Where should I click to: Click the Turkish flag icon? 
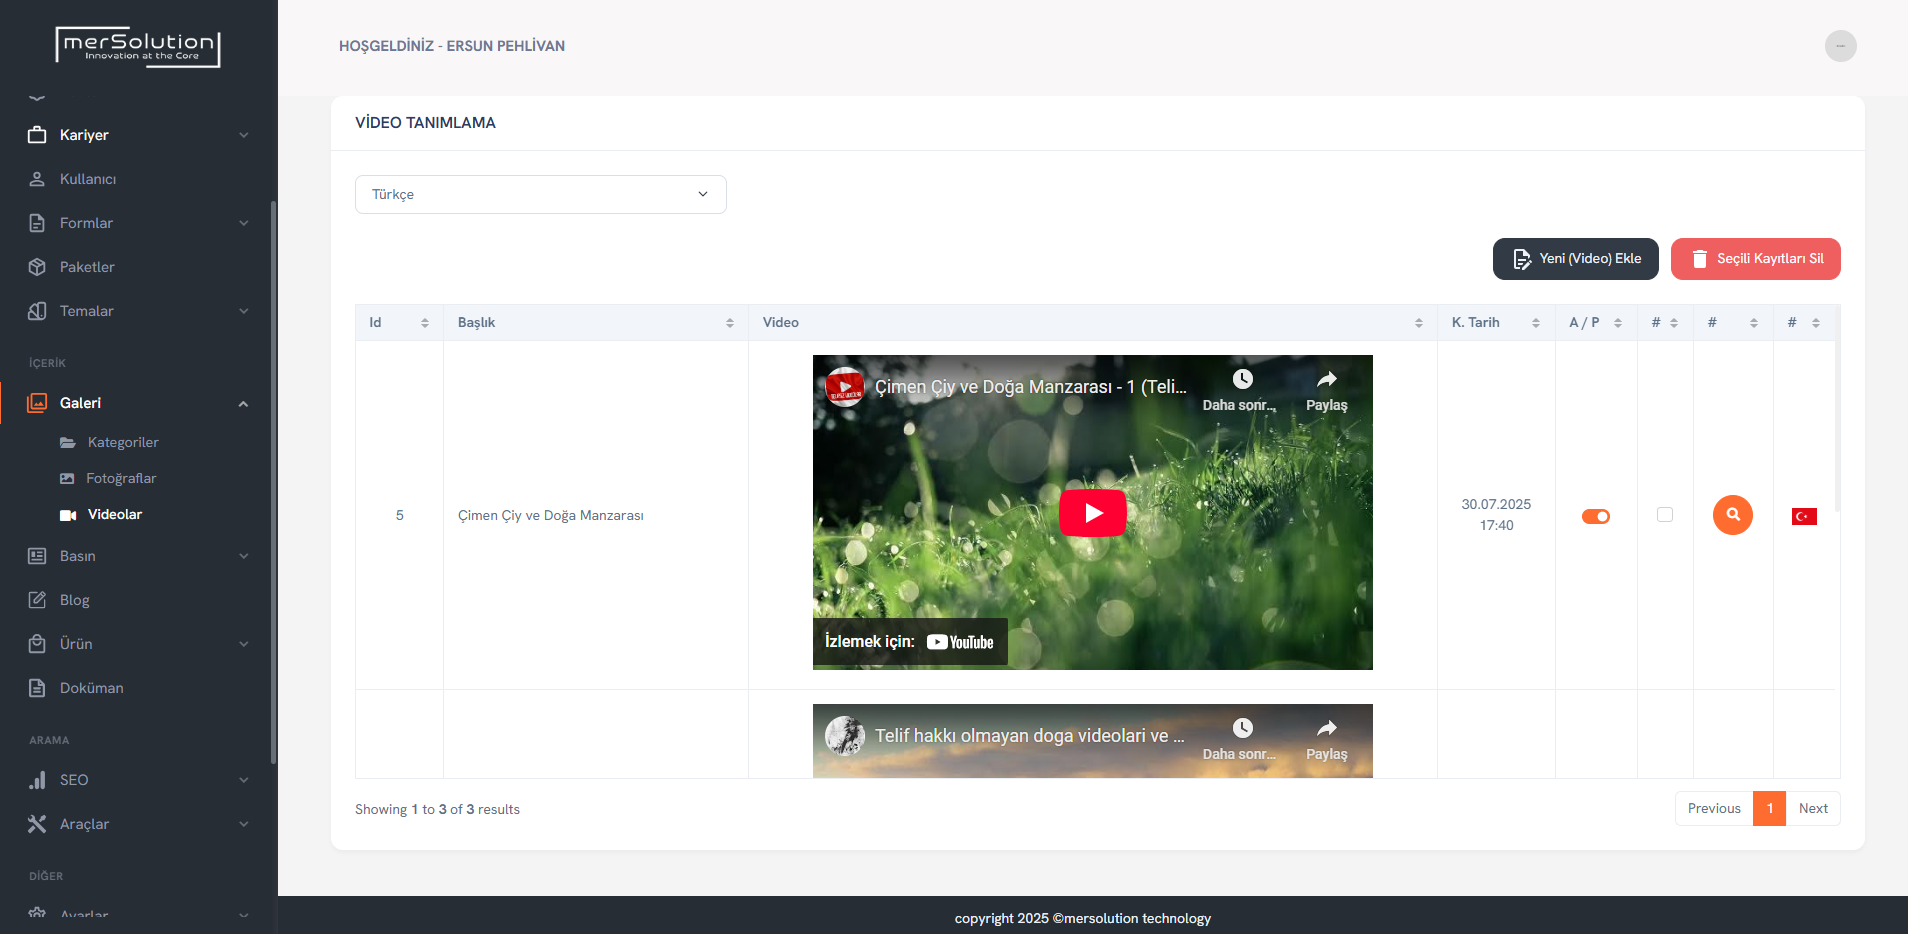pyautogui.click(x=1804, y=516)
